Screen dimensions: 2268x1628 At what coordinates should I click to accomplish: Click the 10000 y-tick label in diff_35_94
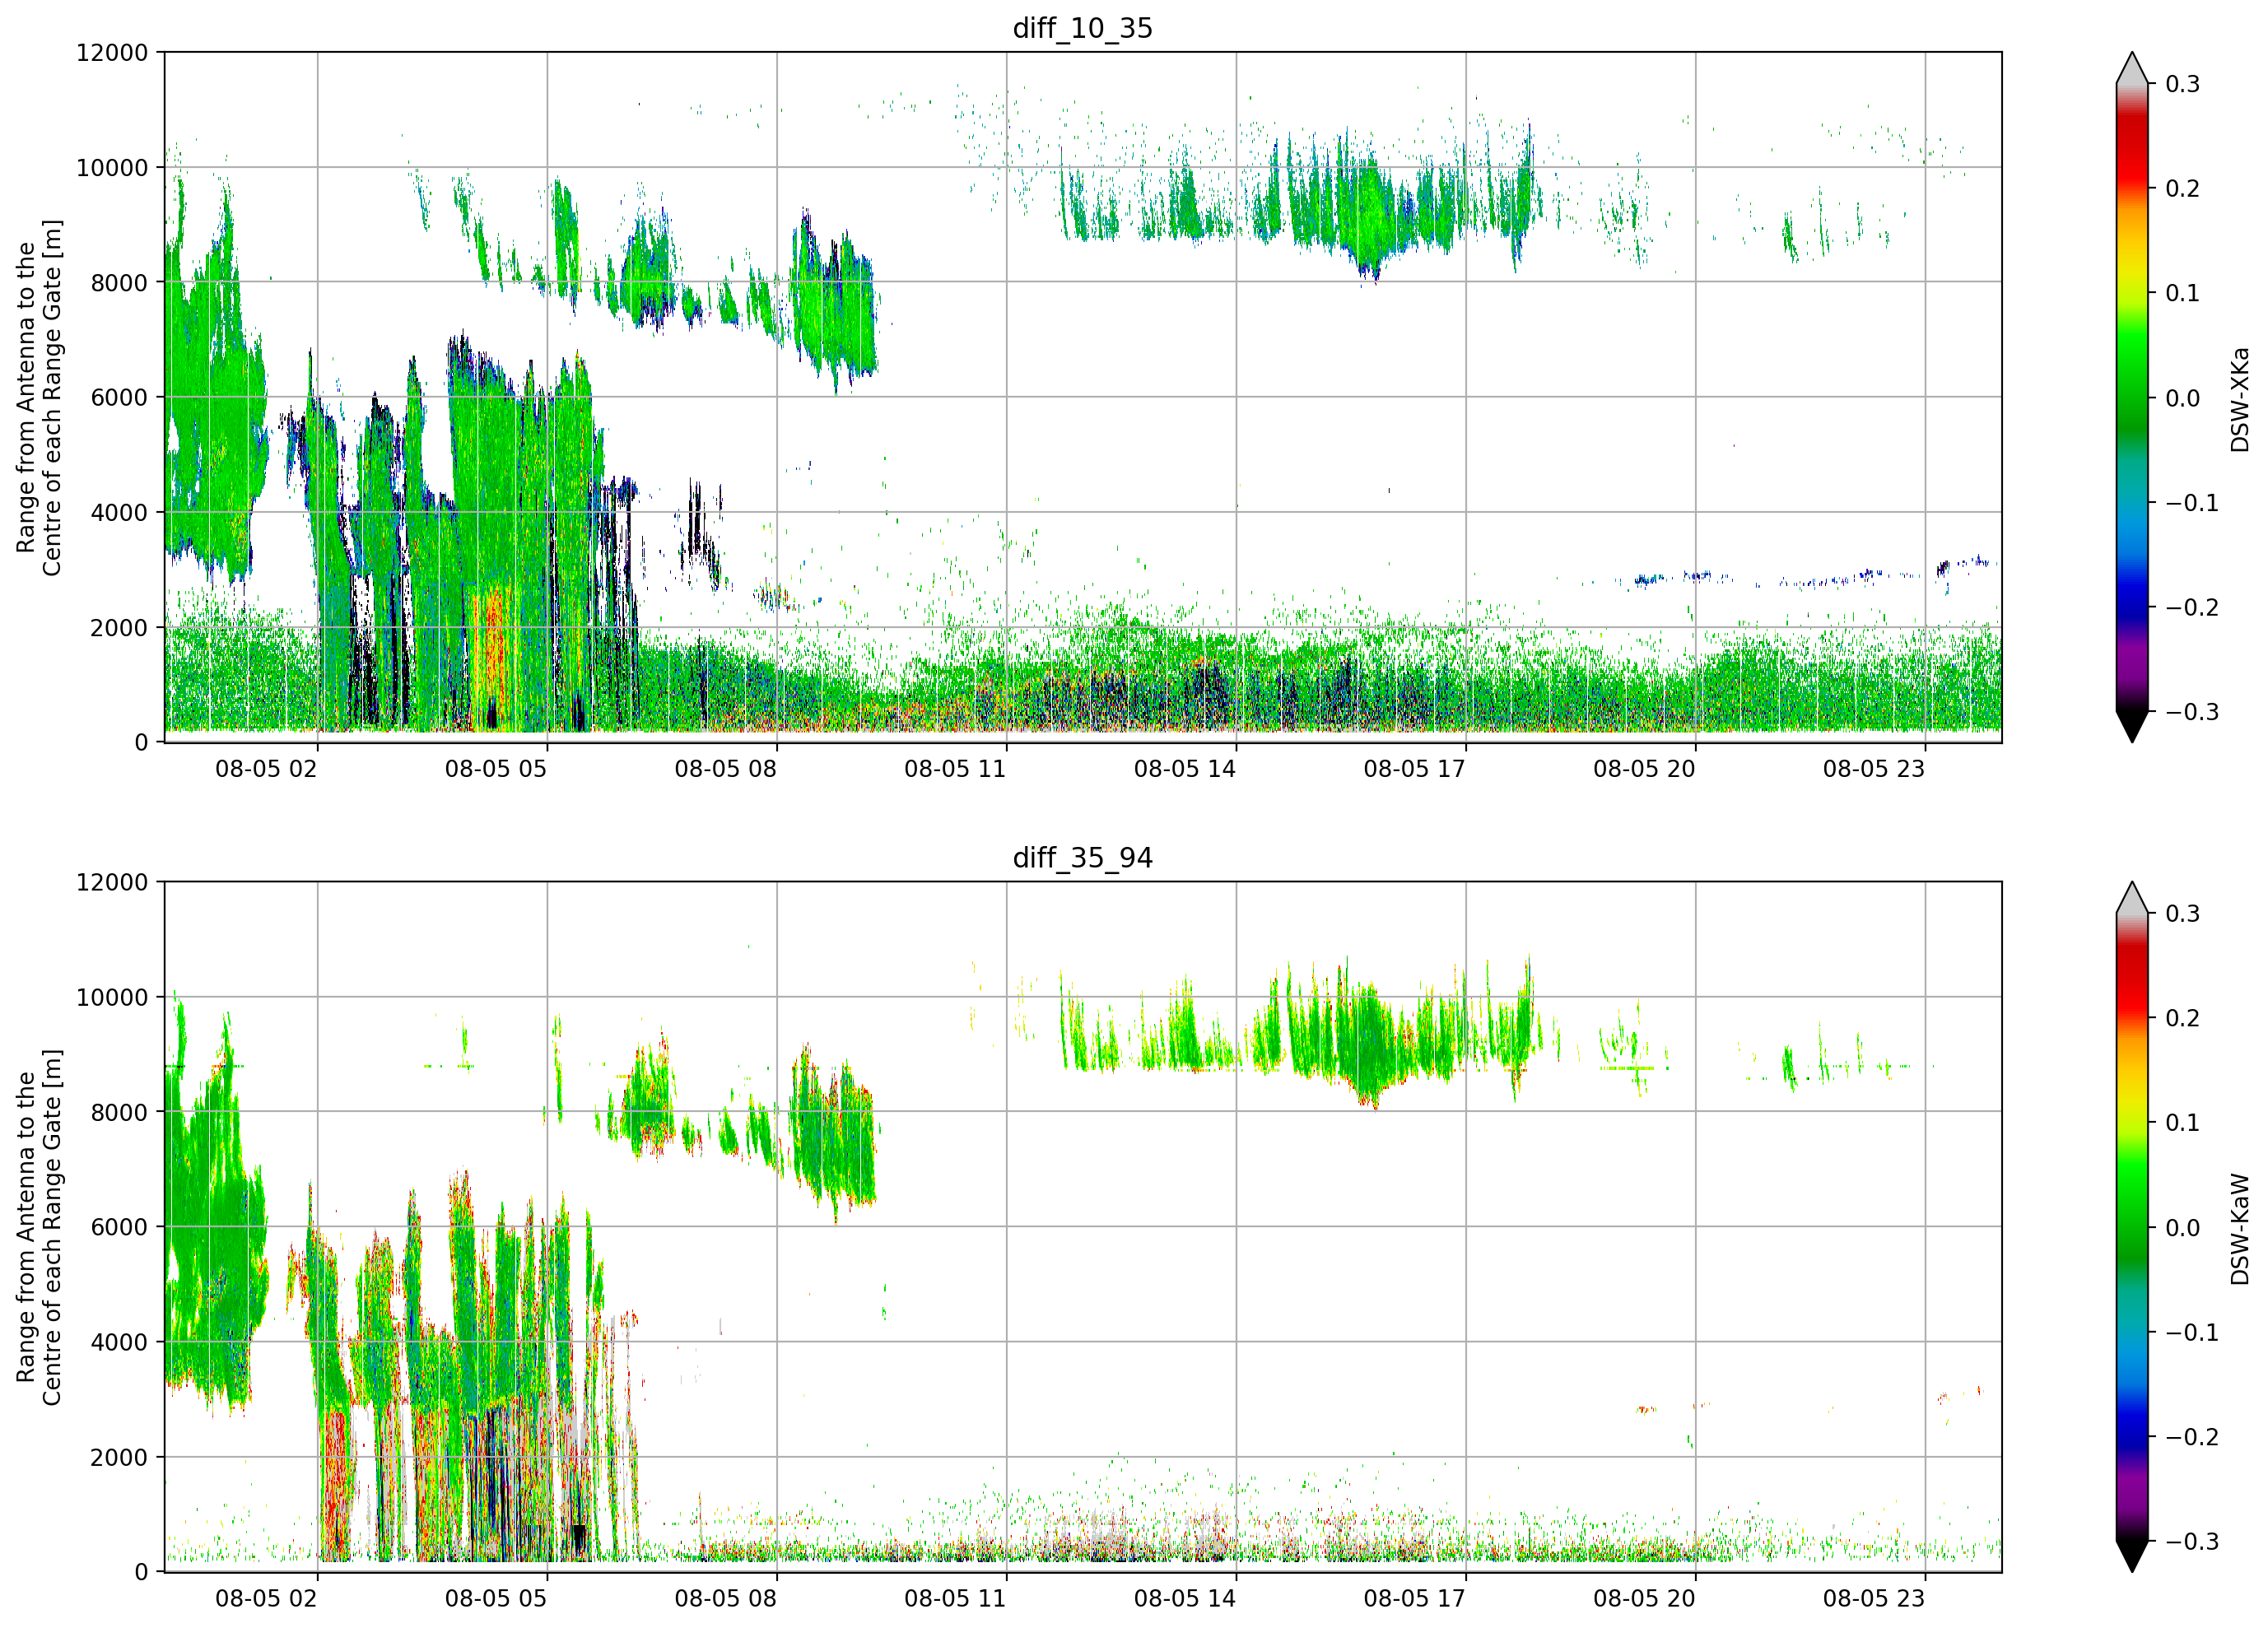[x=112, y=997]
